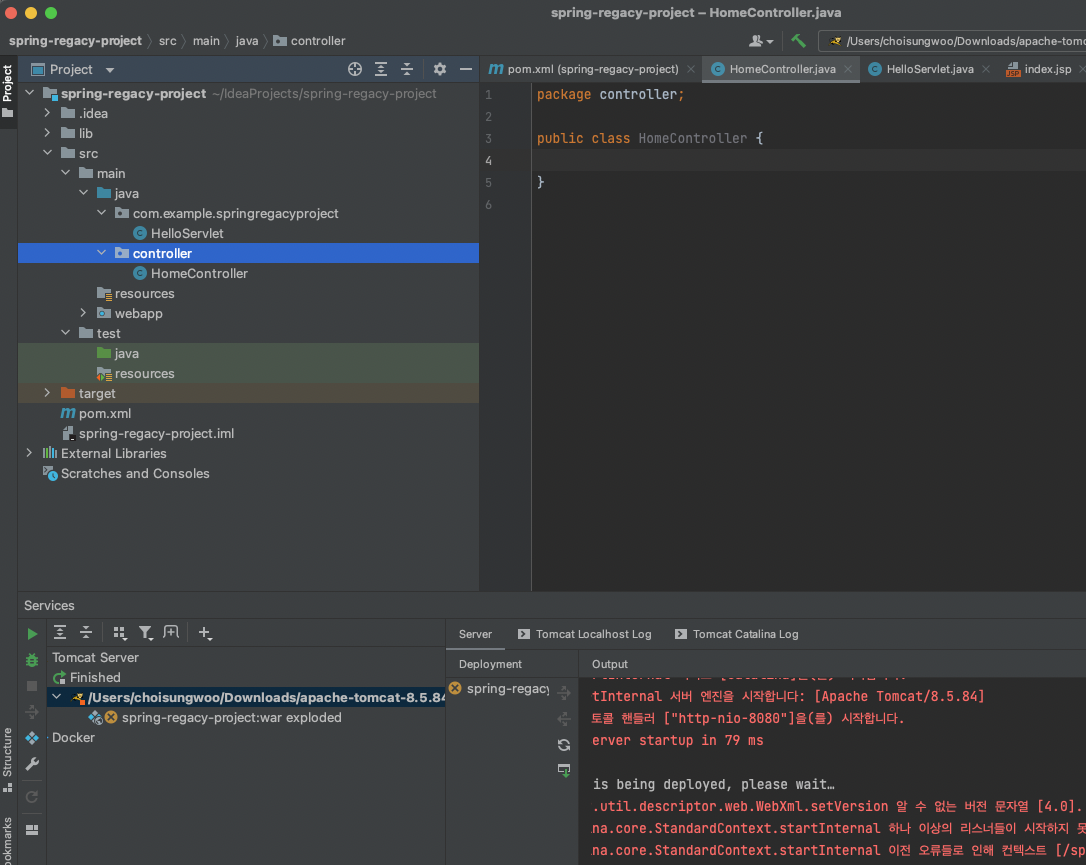Viewport: 1086px width, 865px height.
Task: Click Expand All icon in Project panel
Action: pyautogui.click(x=381, y=69)
